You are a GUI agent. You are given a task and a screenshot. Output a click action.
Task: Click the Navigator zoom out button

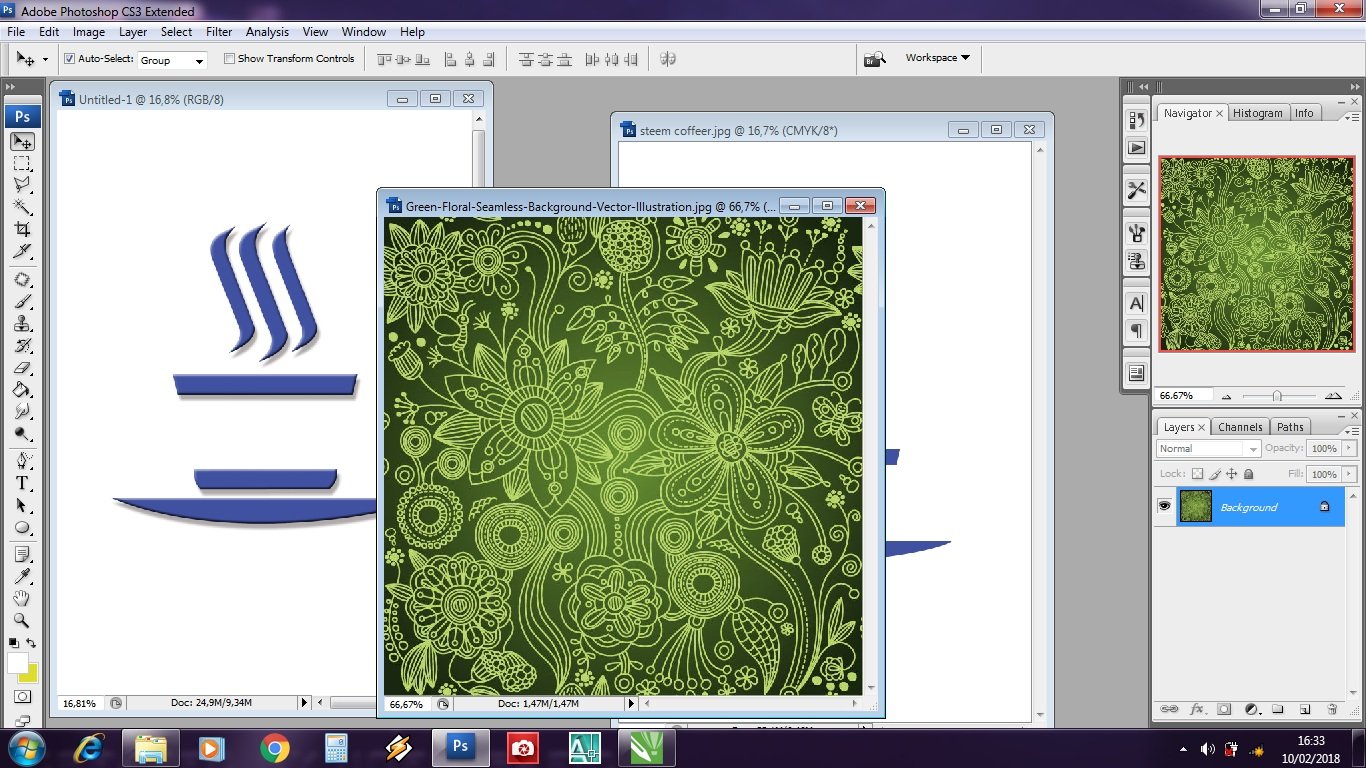pos(1227,396)
